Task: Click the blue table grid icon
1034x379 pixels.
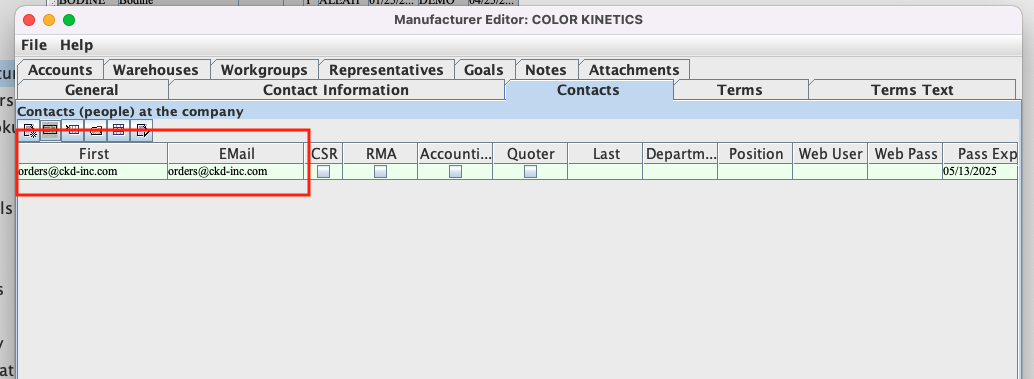Action: 118,131
